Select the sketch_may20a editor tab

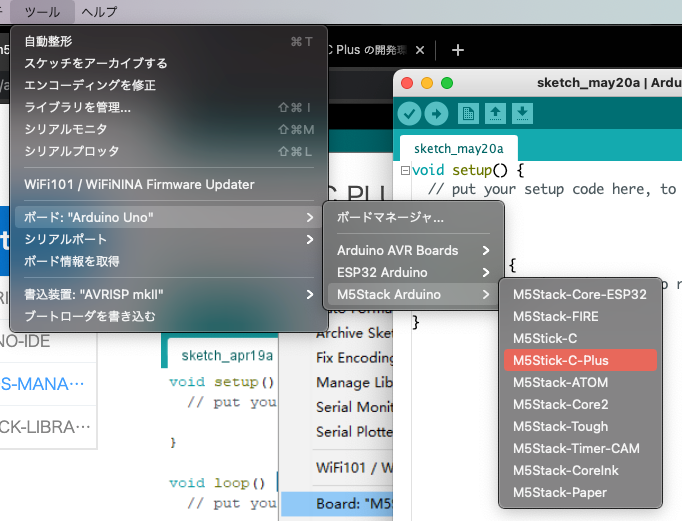(x=458, y=148)
